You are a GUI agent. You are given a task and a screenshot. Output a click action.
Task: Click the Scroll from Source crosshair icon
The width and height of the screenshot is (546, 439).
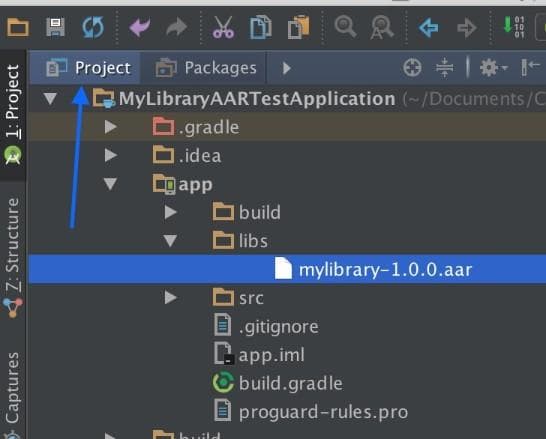coord(412,67)
